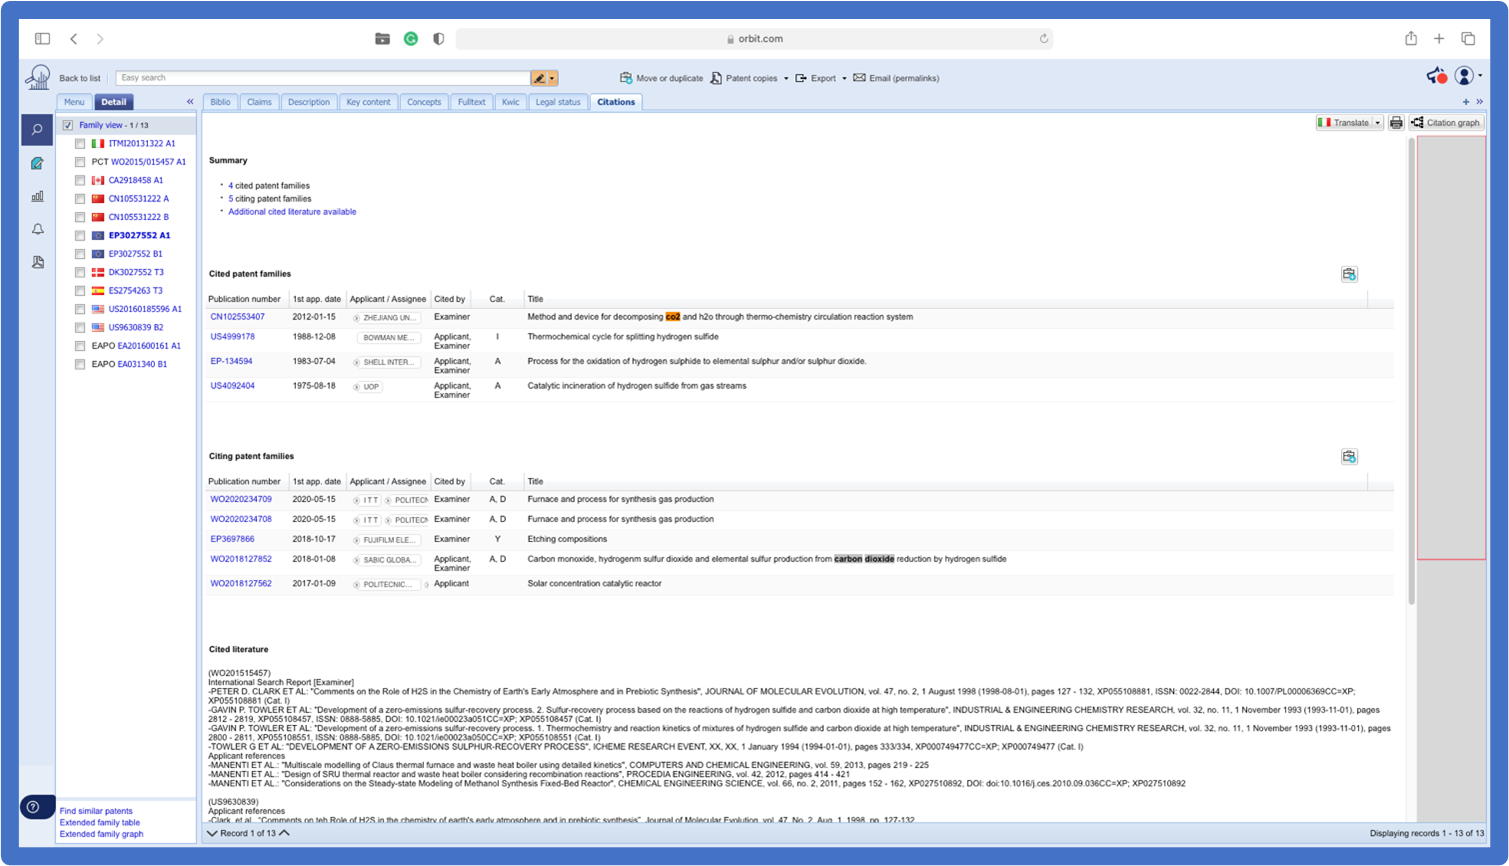Image resolution: width=1509 pixels, height=866 pixels.
Task: Click the help question mark icon
Action: [33, 807]
